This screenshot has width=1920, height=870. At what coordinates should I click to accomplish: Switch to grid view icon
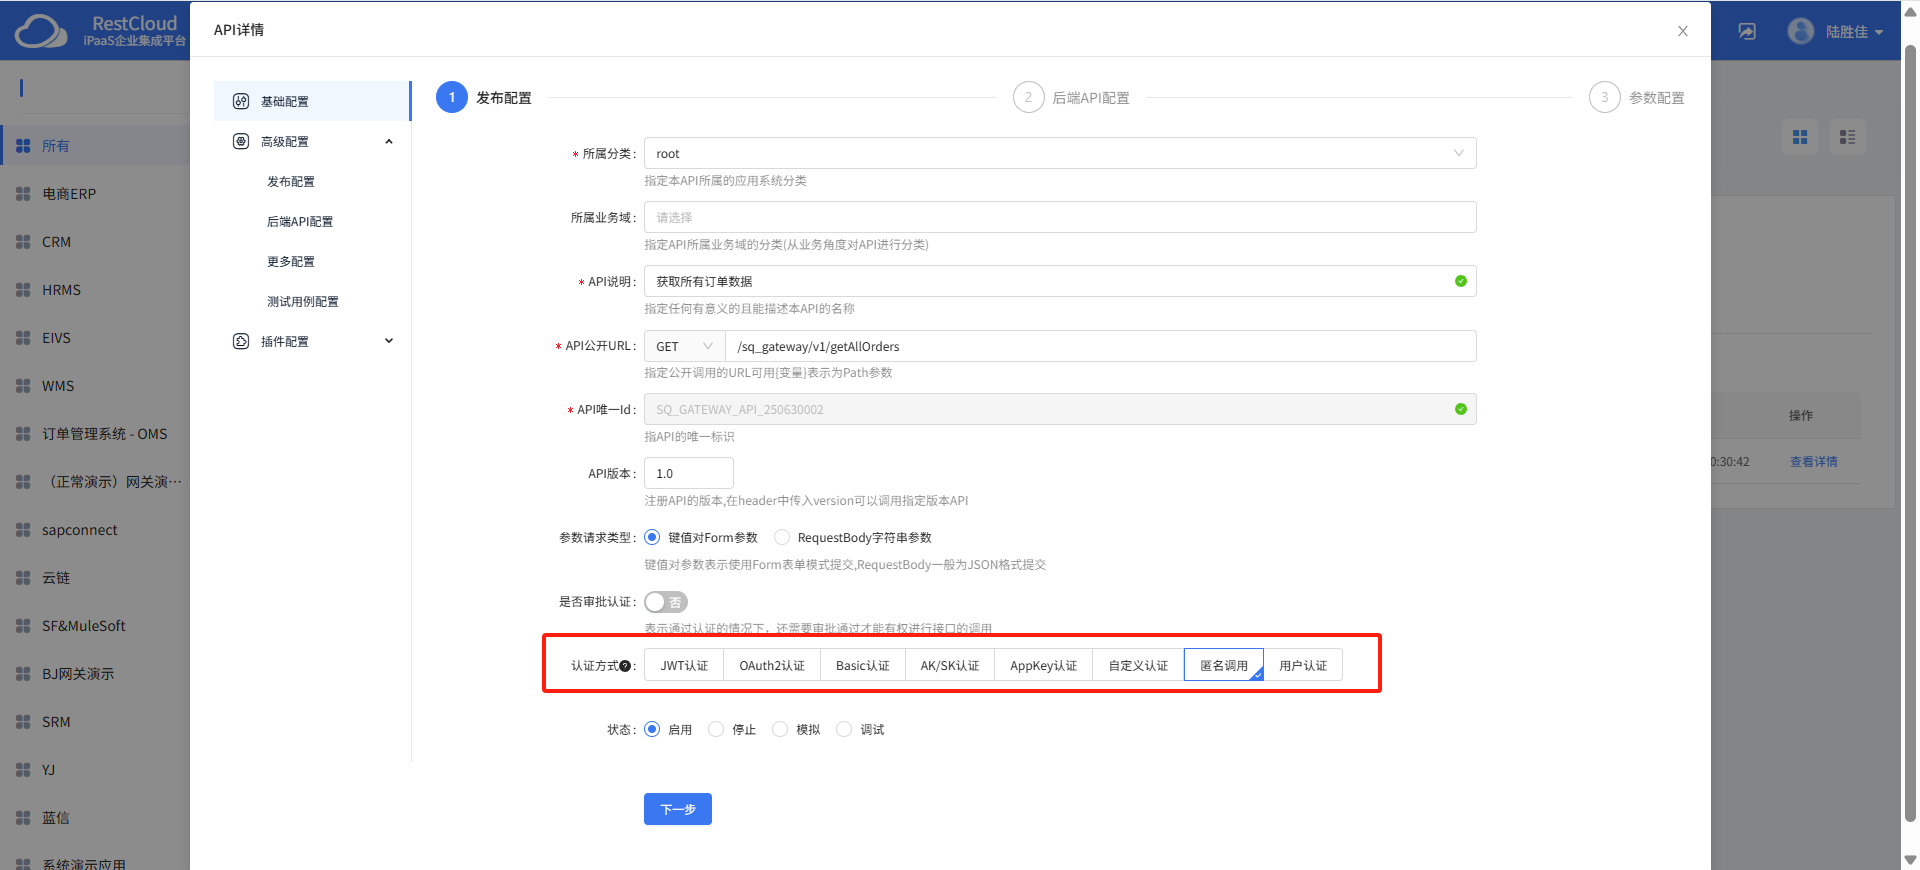pyautogui.click(x=1800, y=137)
